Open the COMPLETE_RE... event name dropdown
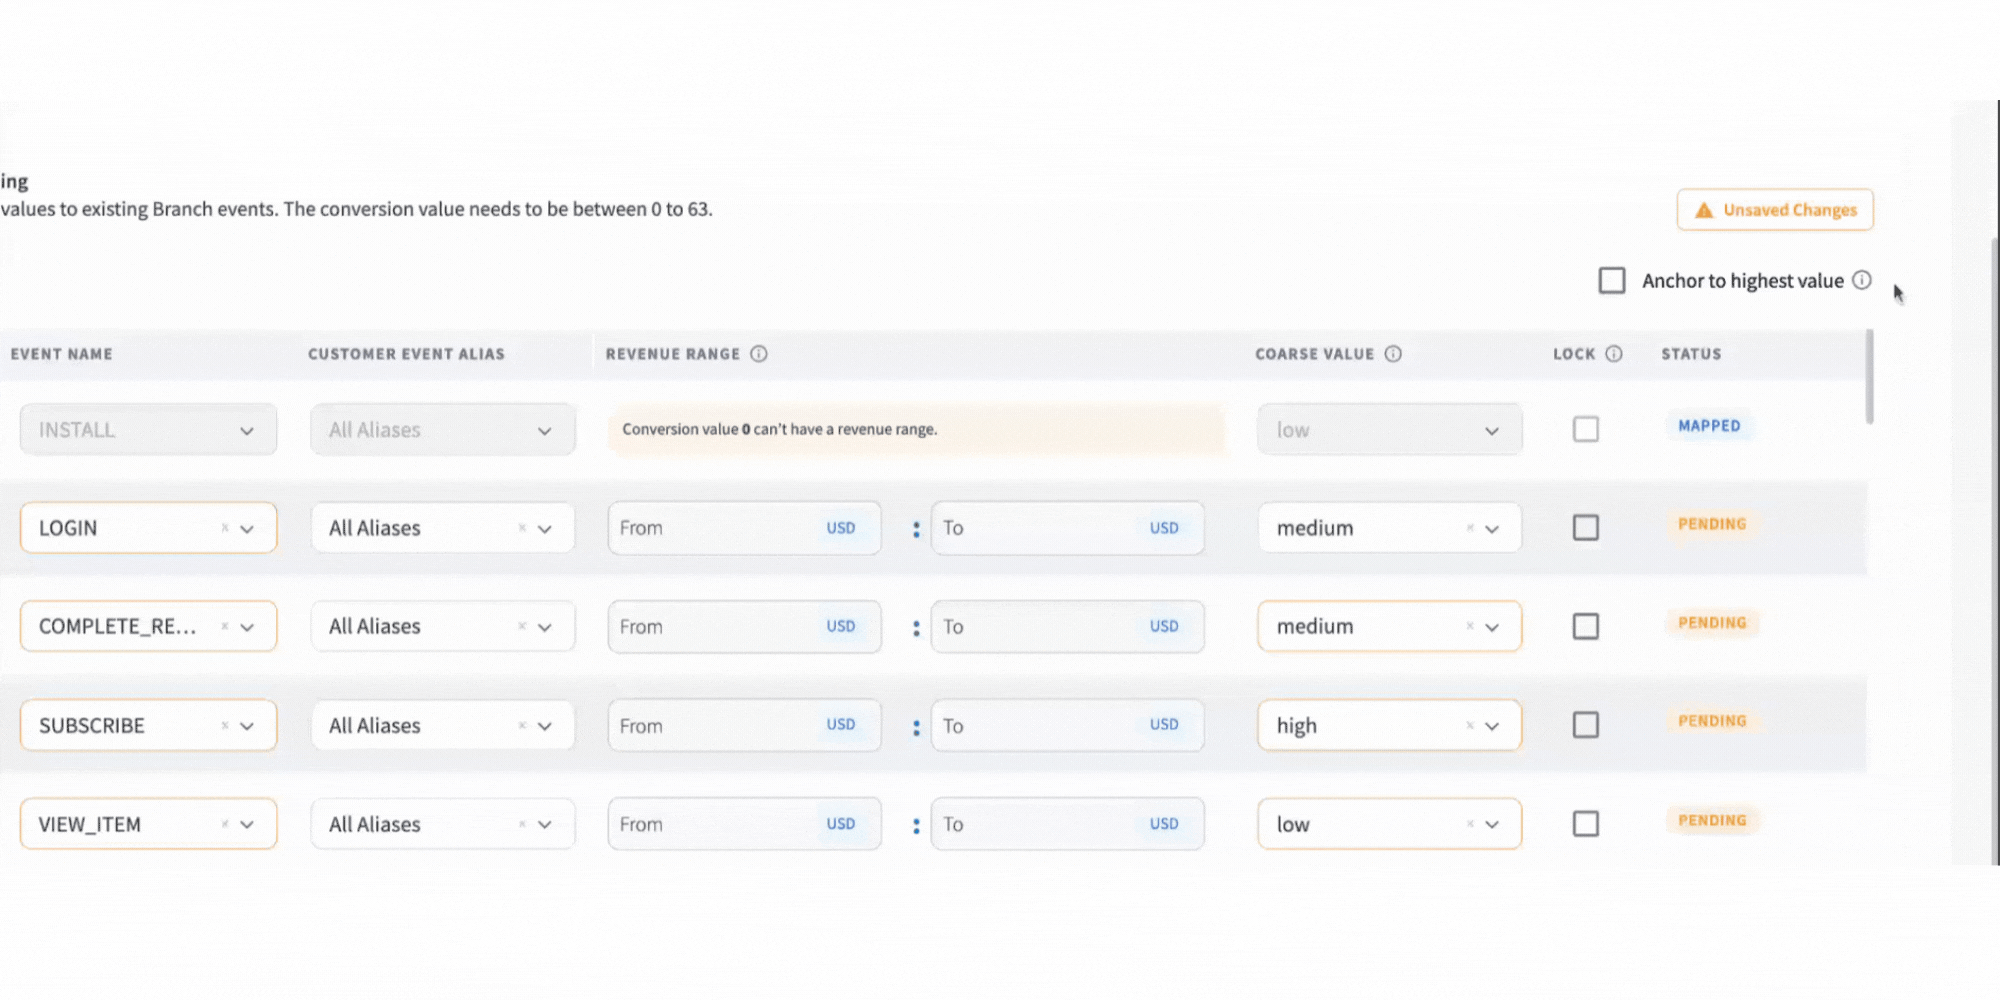2000x1000 pixels. 247,627
